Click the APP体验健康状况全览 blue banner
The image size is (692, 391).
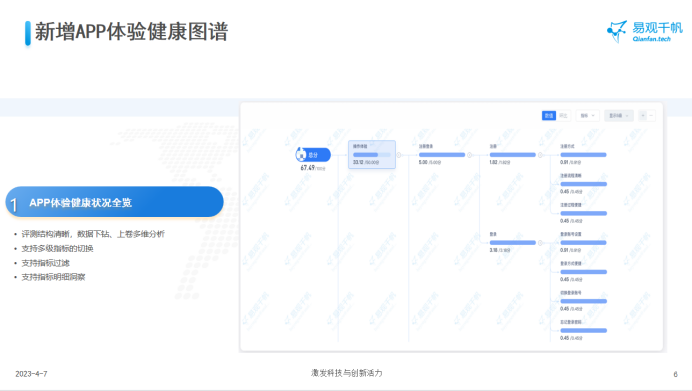tap(114, 202)
